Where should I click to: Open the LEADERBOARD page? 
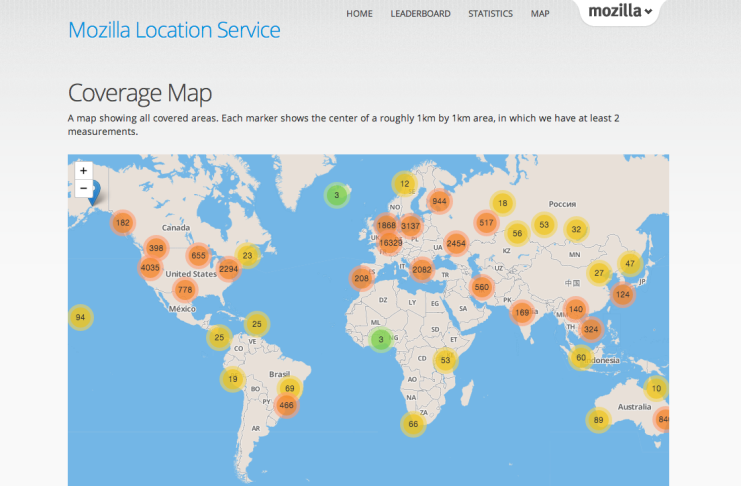420,14
